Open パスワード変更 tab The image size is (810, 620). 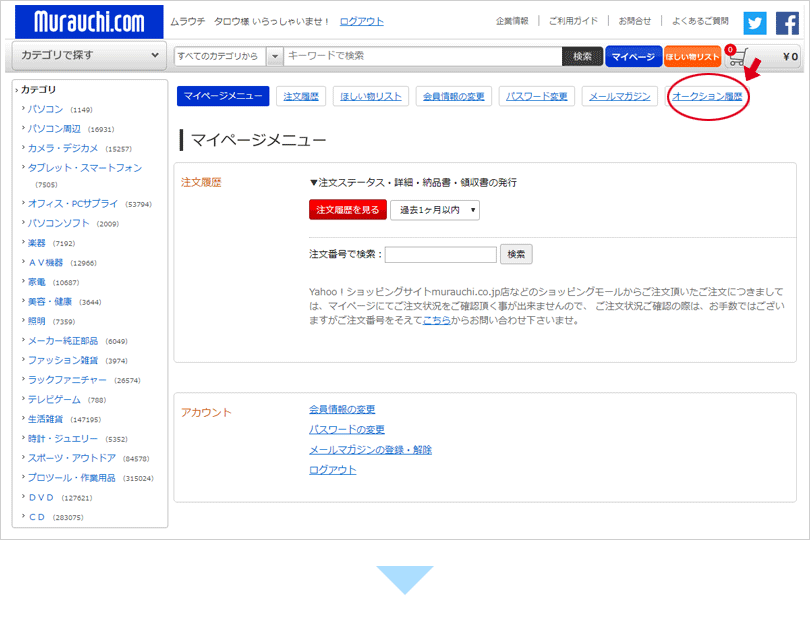click(x=536, y=96)
